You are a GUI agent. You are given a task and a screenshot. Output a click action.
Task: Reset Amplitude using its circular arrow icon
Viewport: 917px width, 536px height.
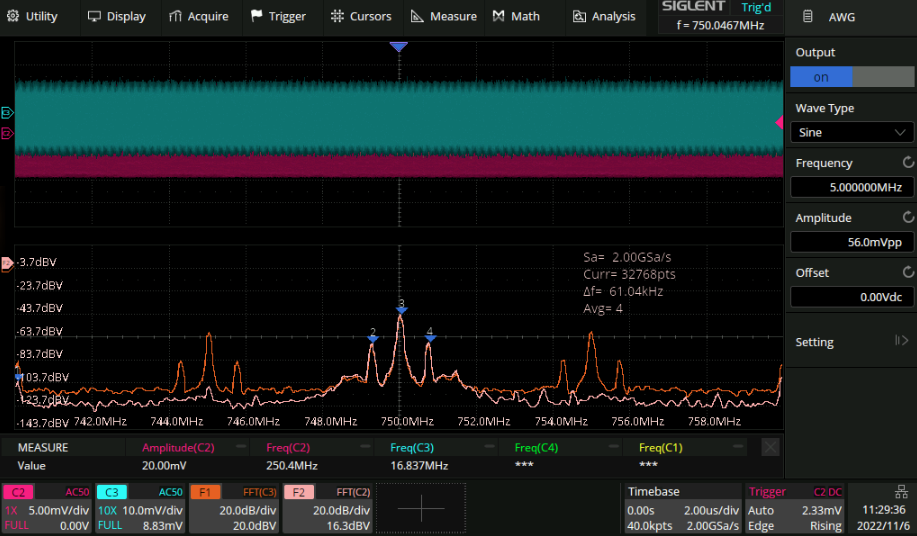click(x=908, y=217)
